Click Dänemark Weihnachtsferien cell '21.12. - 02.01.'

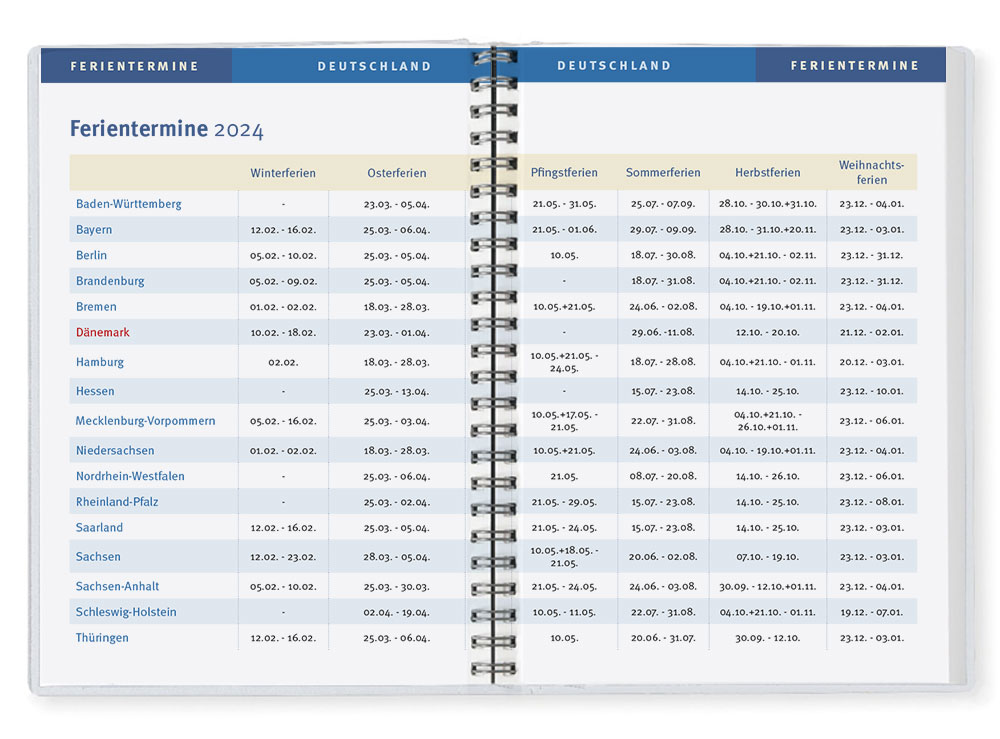(x=872, y=332)
